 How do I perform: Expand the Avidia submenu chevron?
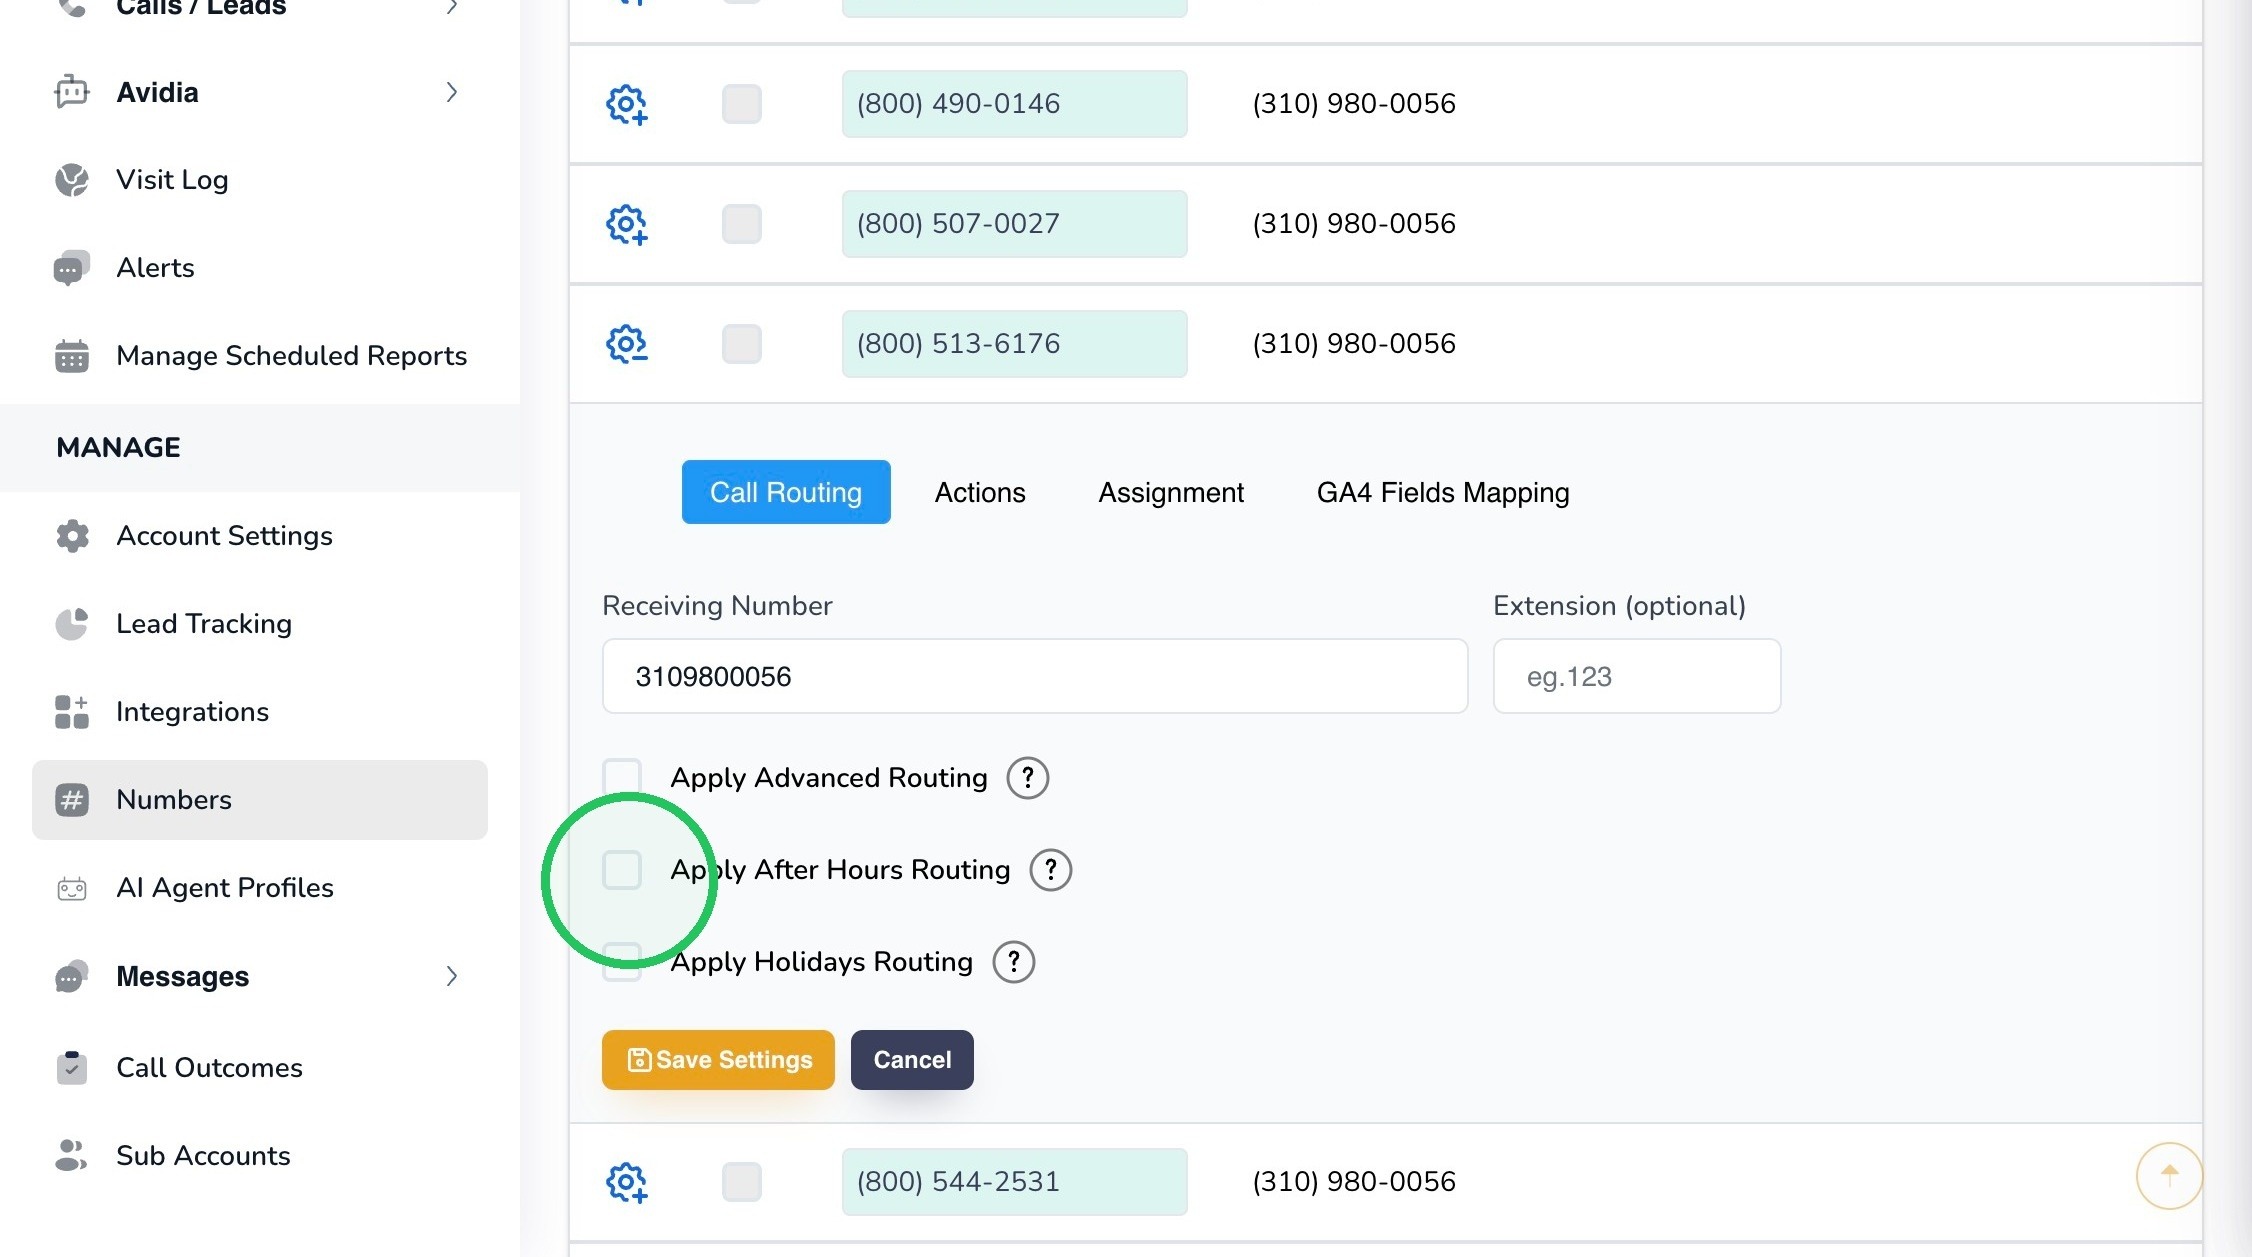tap(452, 92)
